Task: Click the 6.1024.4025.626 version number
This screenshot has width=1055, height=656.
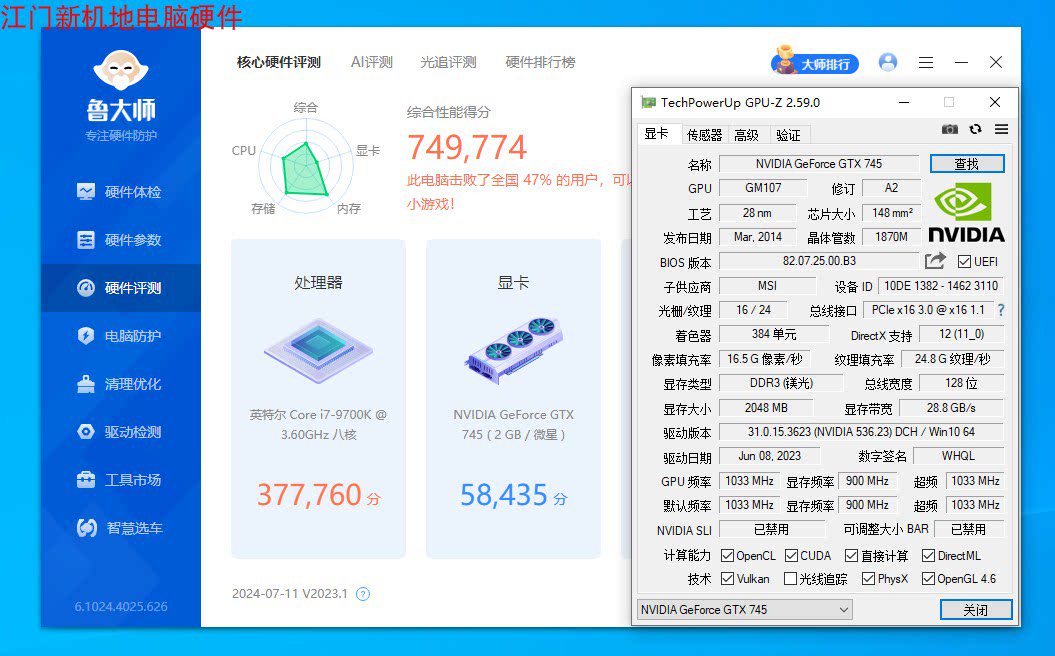Action: point(121,606)
